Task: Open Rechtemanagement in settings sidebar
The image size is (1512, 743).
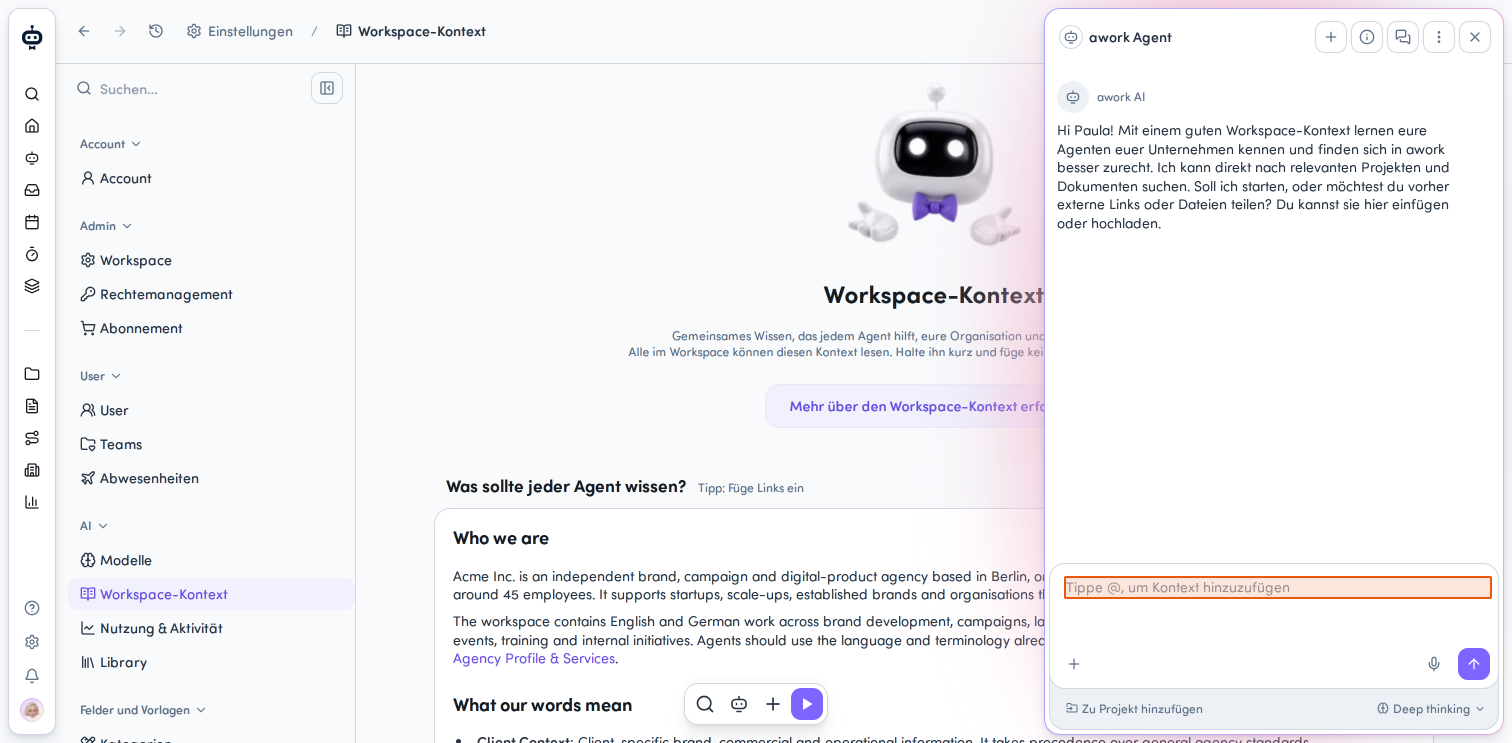Action: [x=211, y=294]
